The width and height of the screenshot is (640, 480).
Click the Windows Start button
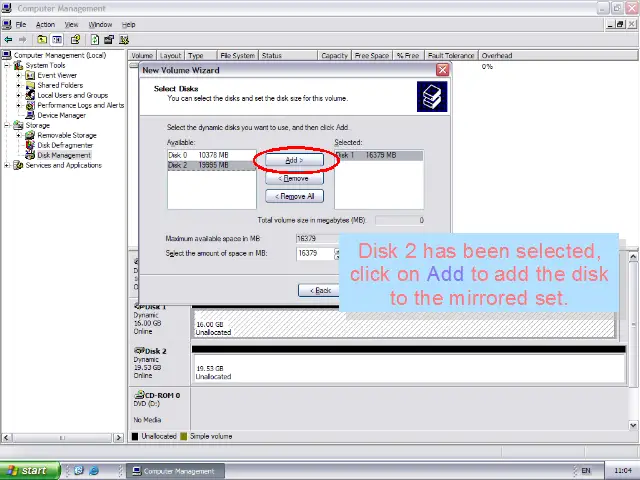click(x=30, y=471)
